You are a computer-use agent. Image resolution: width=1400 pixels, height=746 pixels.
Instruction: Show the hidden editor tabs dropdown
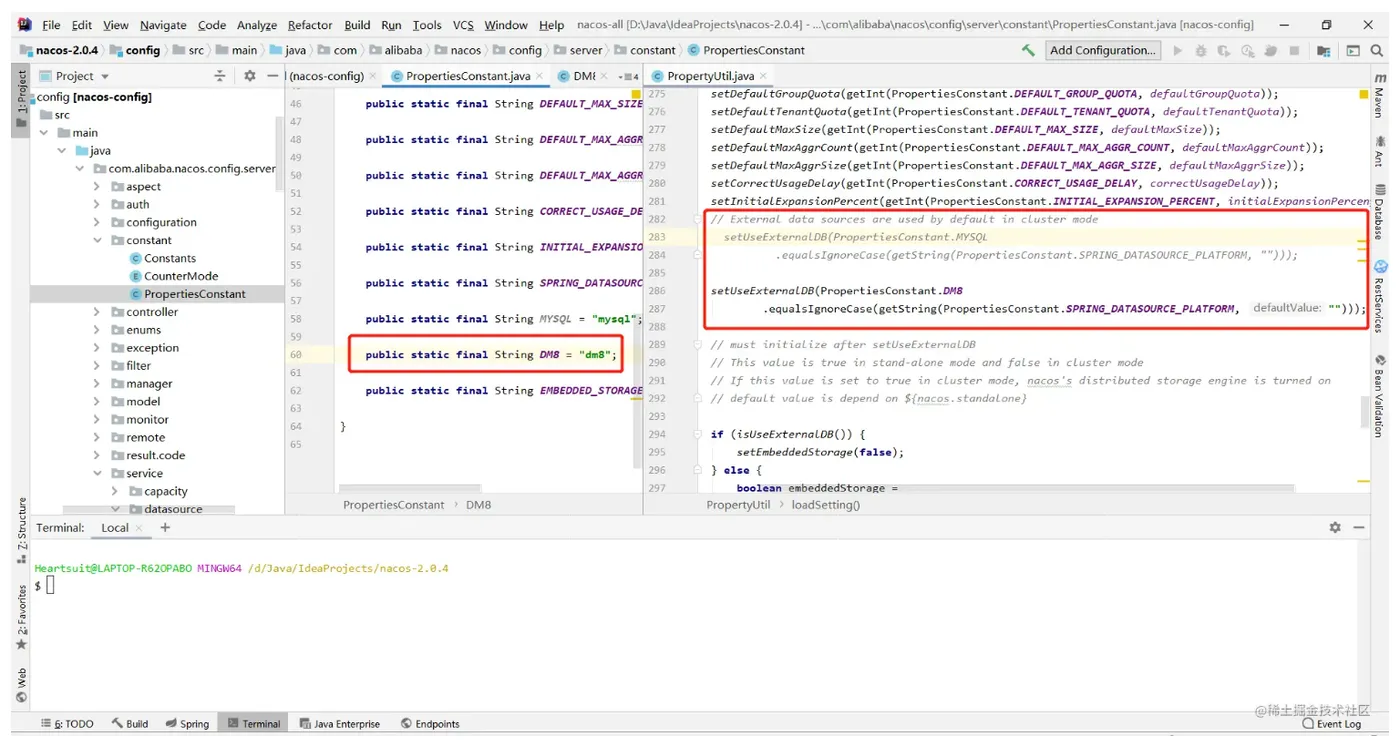628,76
